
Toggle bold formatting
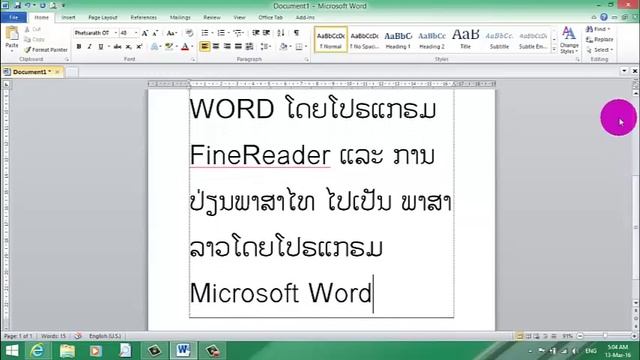point(79,47)
